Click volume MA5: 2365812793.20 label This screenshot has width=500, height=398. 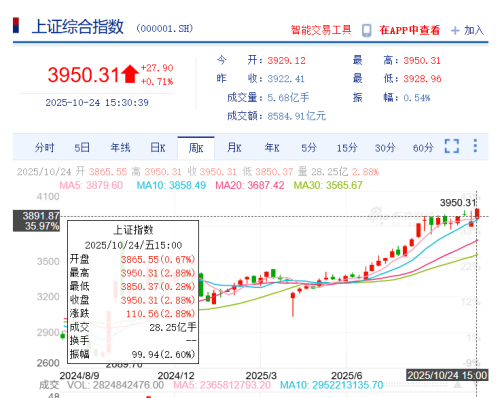click(x=222, y=385)
